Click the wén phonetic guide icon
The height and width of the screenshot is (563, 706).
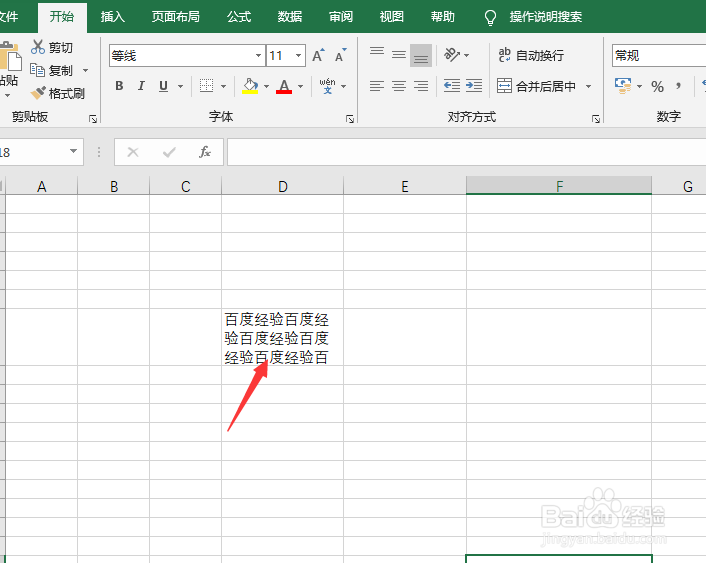327,86
